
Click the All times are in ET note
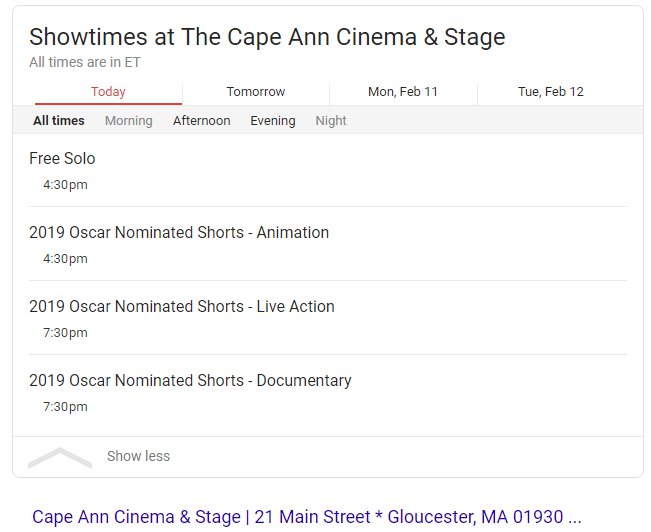(85, 62)
